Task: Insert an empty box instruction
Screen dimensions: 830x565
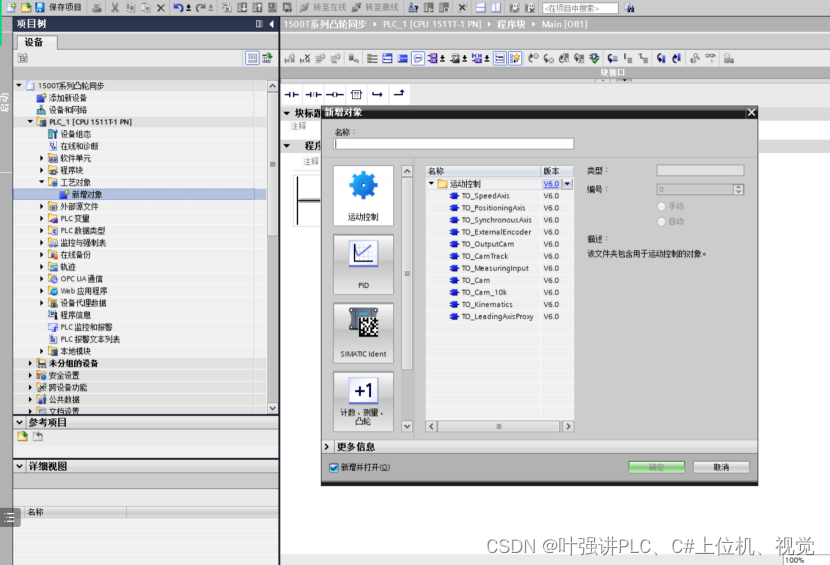Action: tap(356, 95)
